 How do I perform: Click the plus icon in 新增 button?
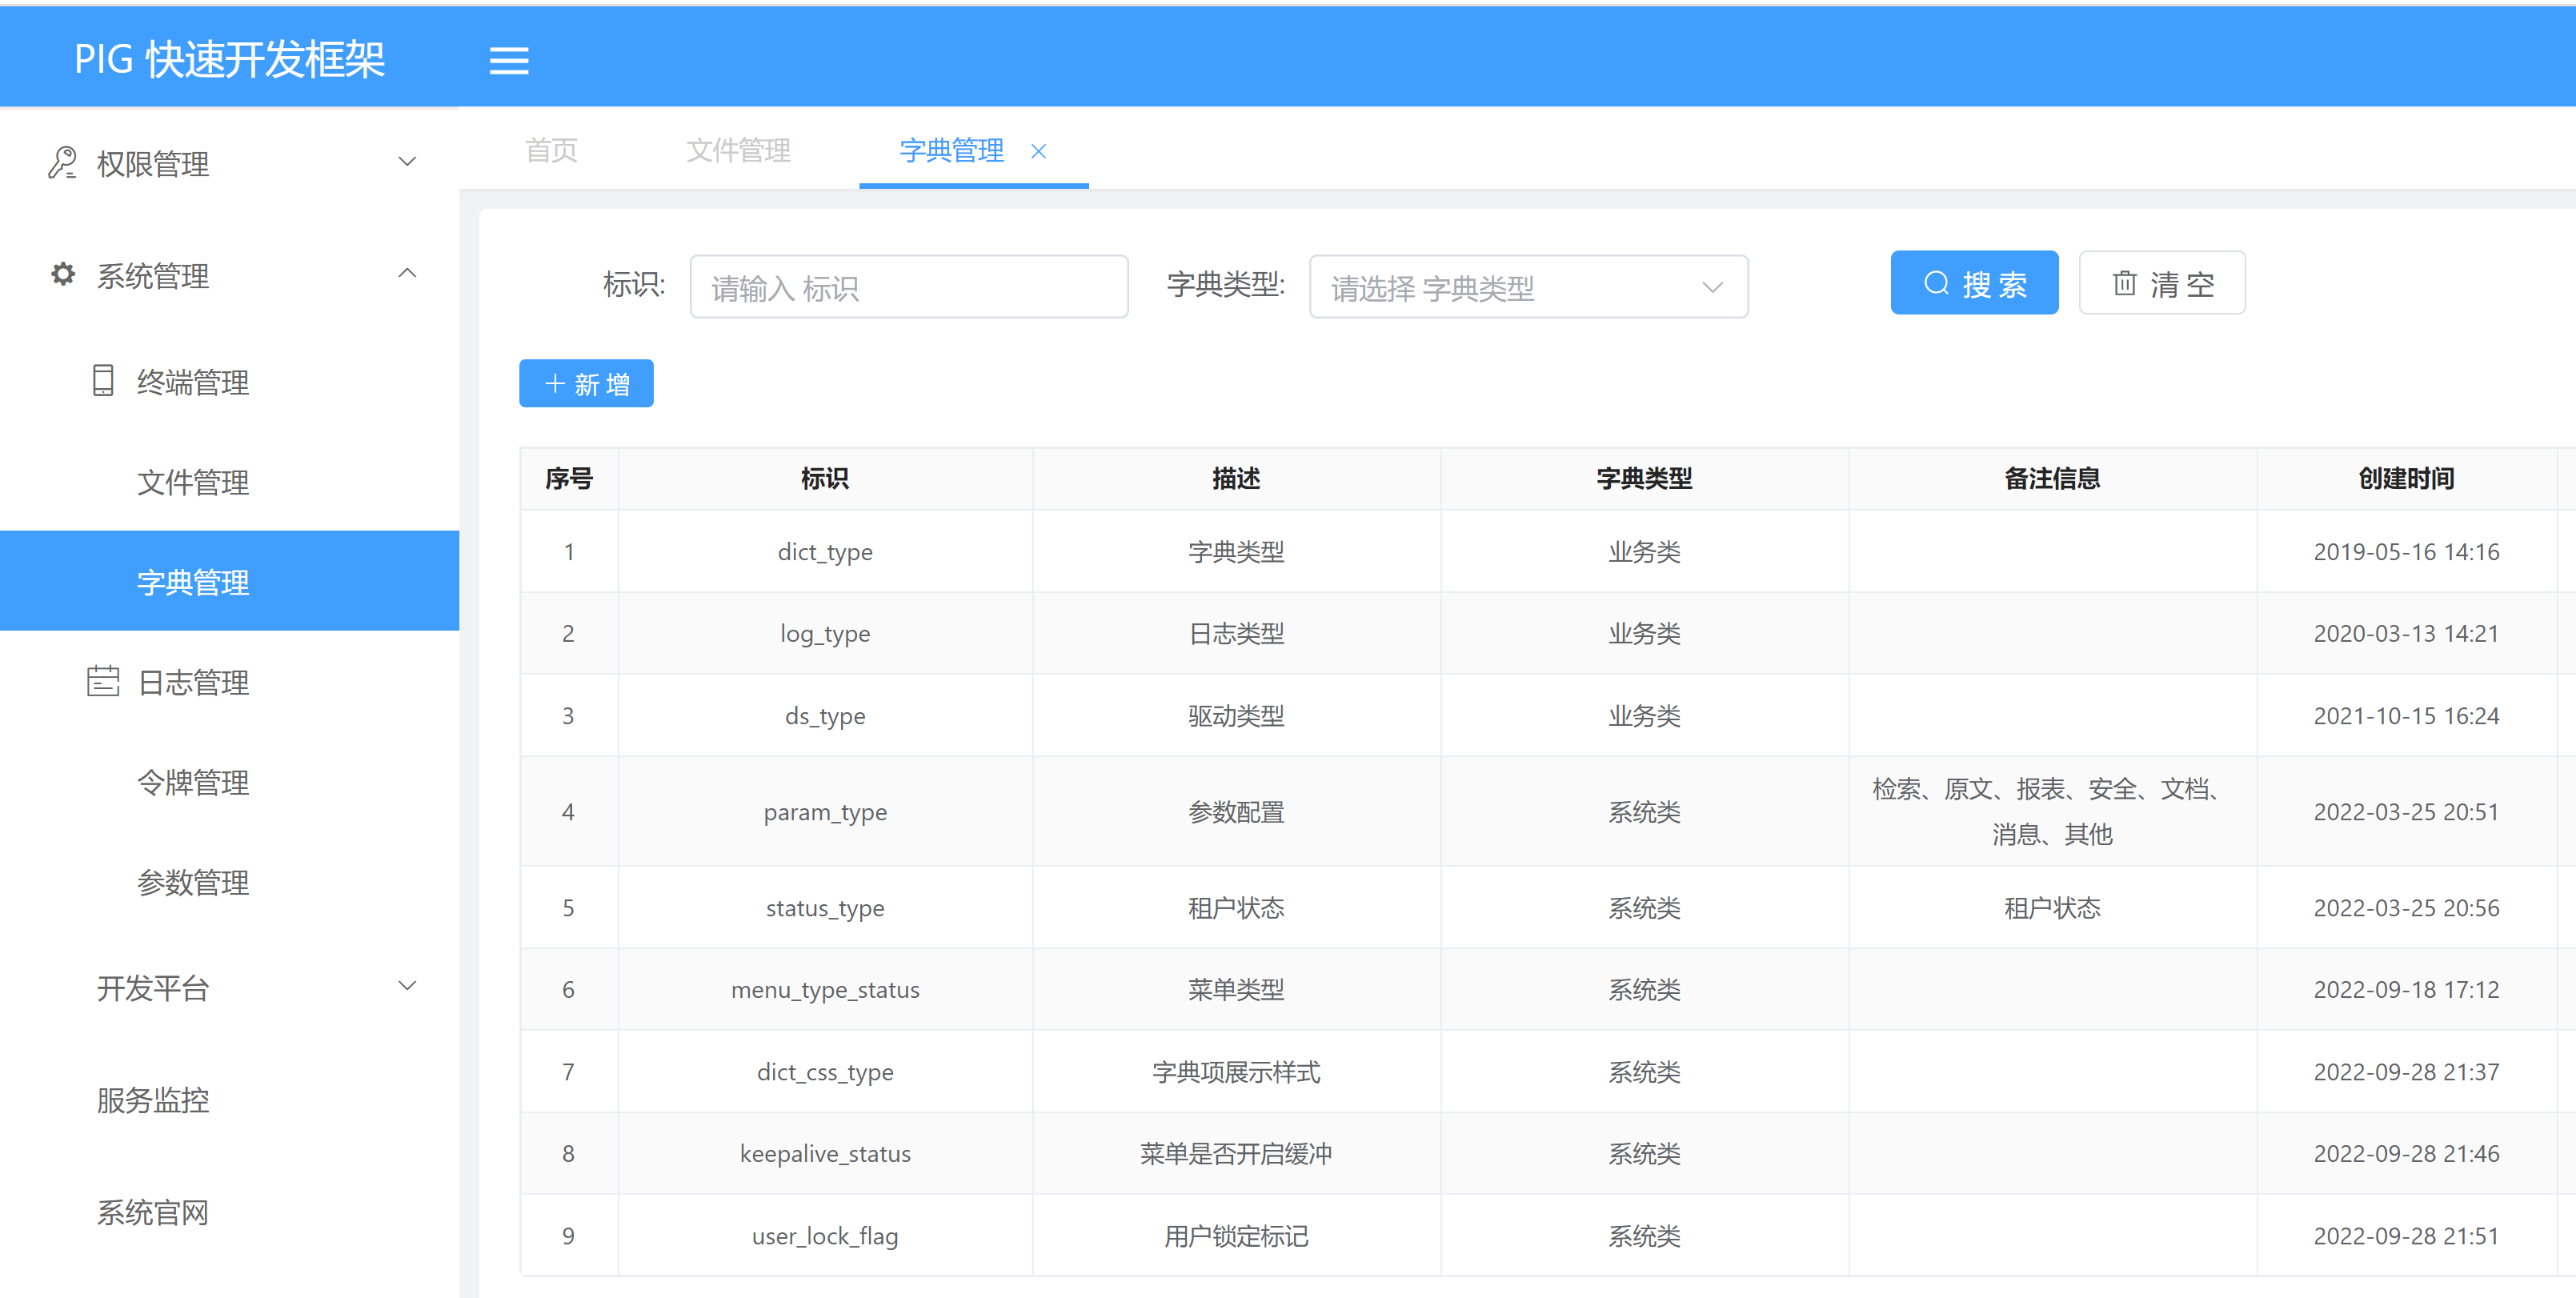[554, 384]
